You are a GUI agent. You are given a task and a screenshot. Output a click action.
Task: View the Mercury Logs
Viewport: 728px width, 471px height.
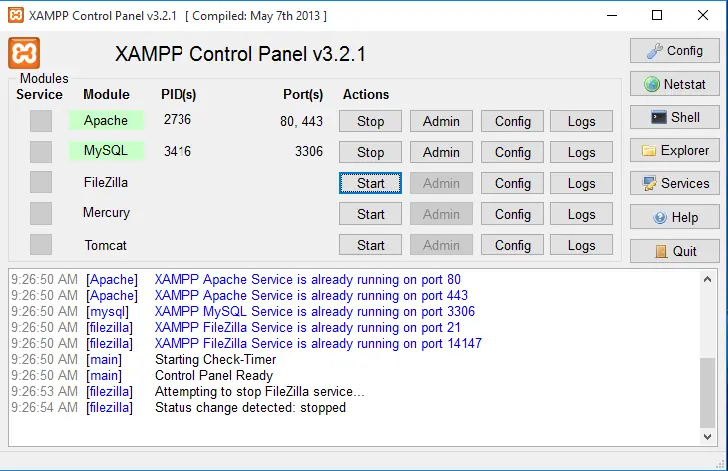coord(581,214)
